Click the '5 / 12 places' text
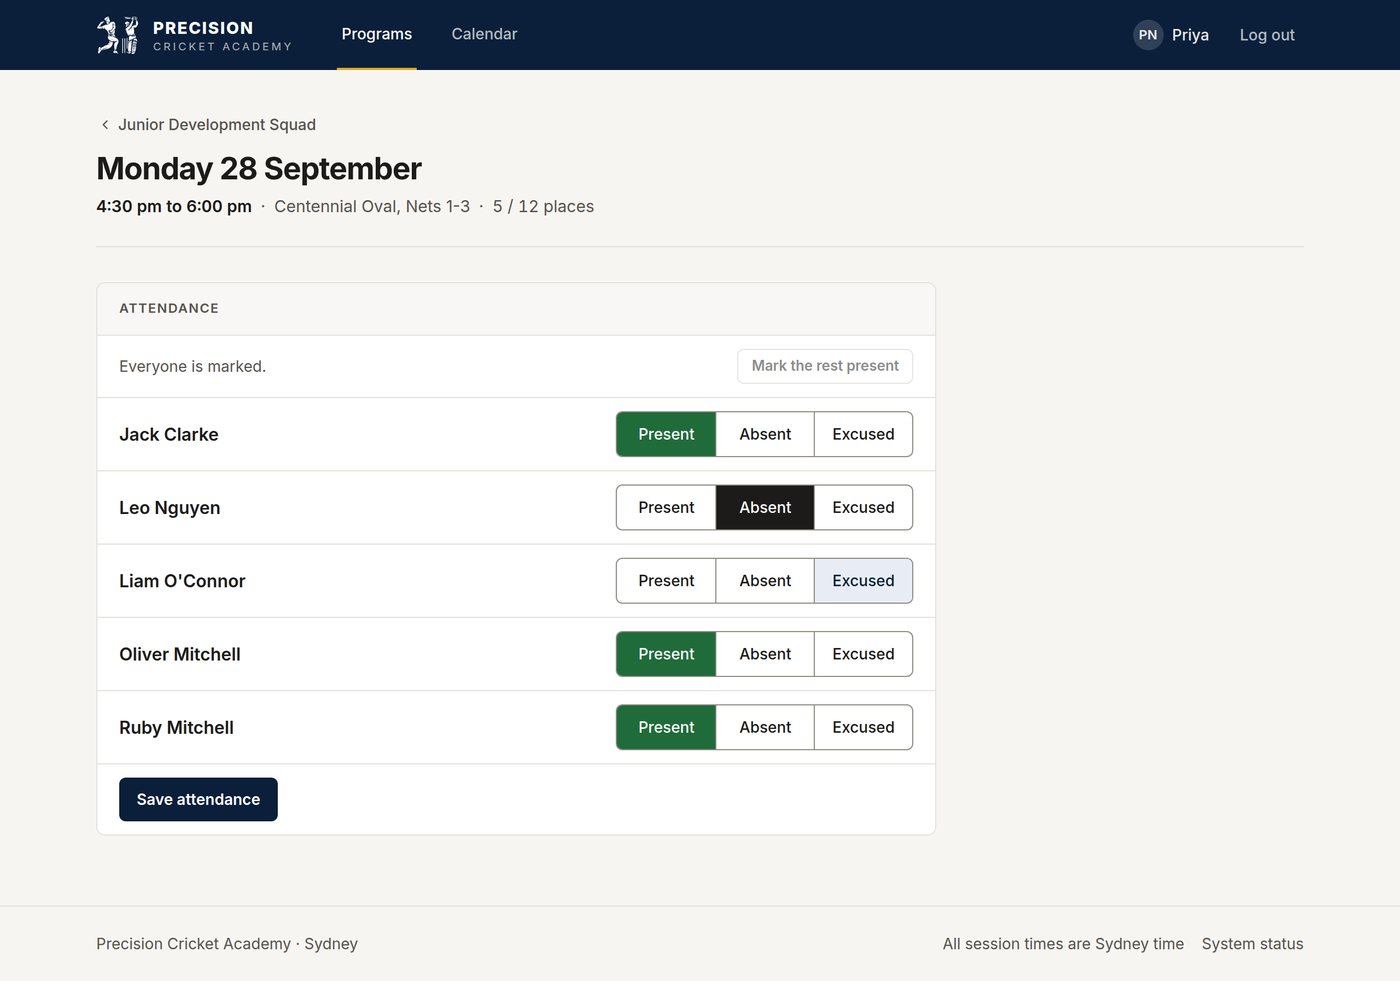1400x981 pixels. click(543, 206)
